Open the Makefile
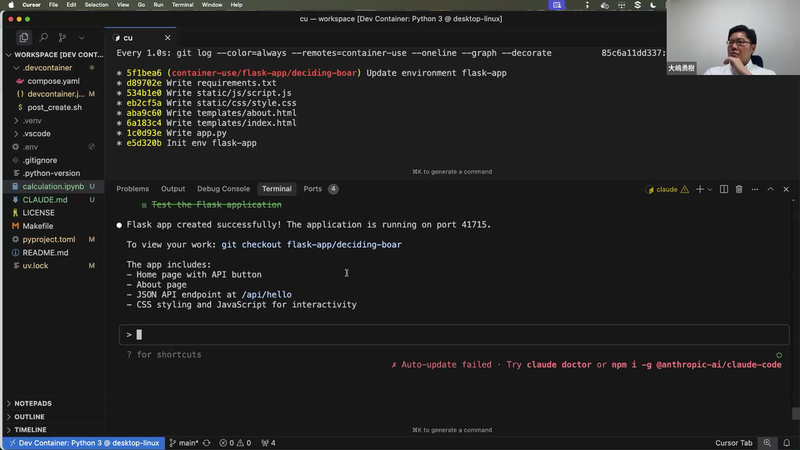This screenshot has width=800, height=450. click(38, 226)
